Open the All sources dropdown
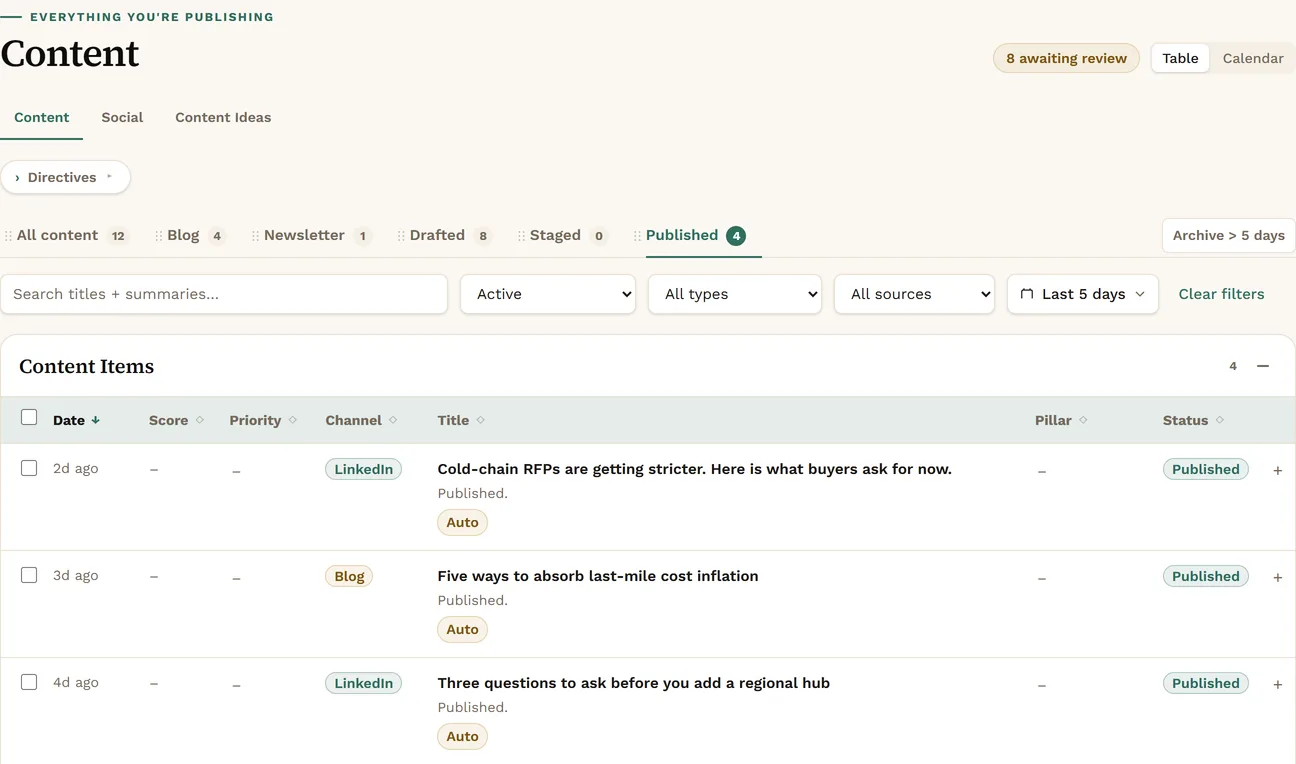The height and width of the screenshot is (764, 1296). click(x=914, y=294)
